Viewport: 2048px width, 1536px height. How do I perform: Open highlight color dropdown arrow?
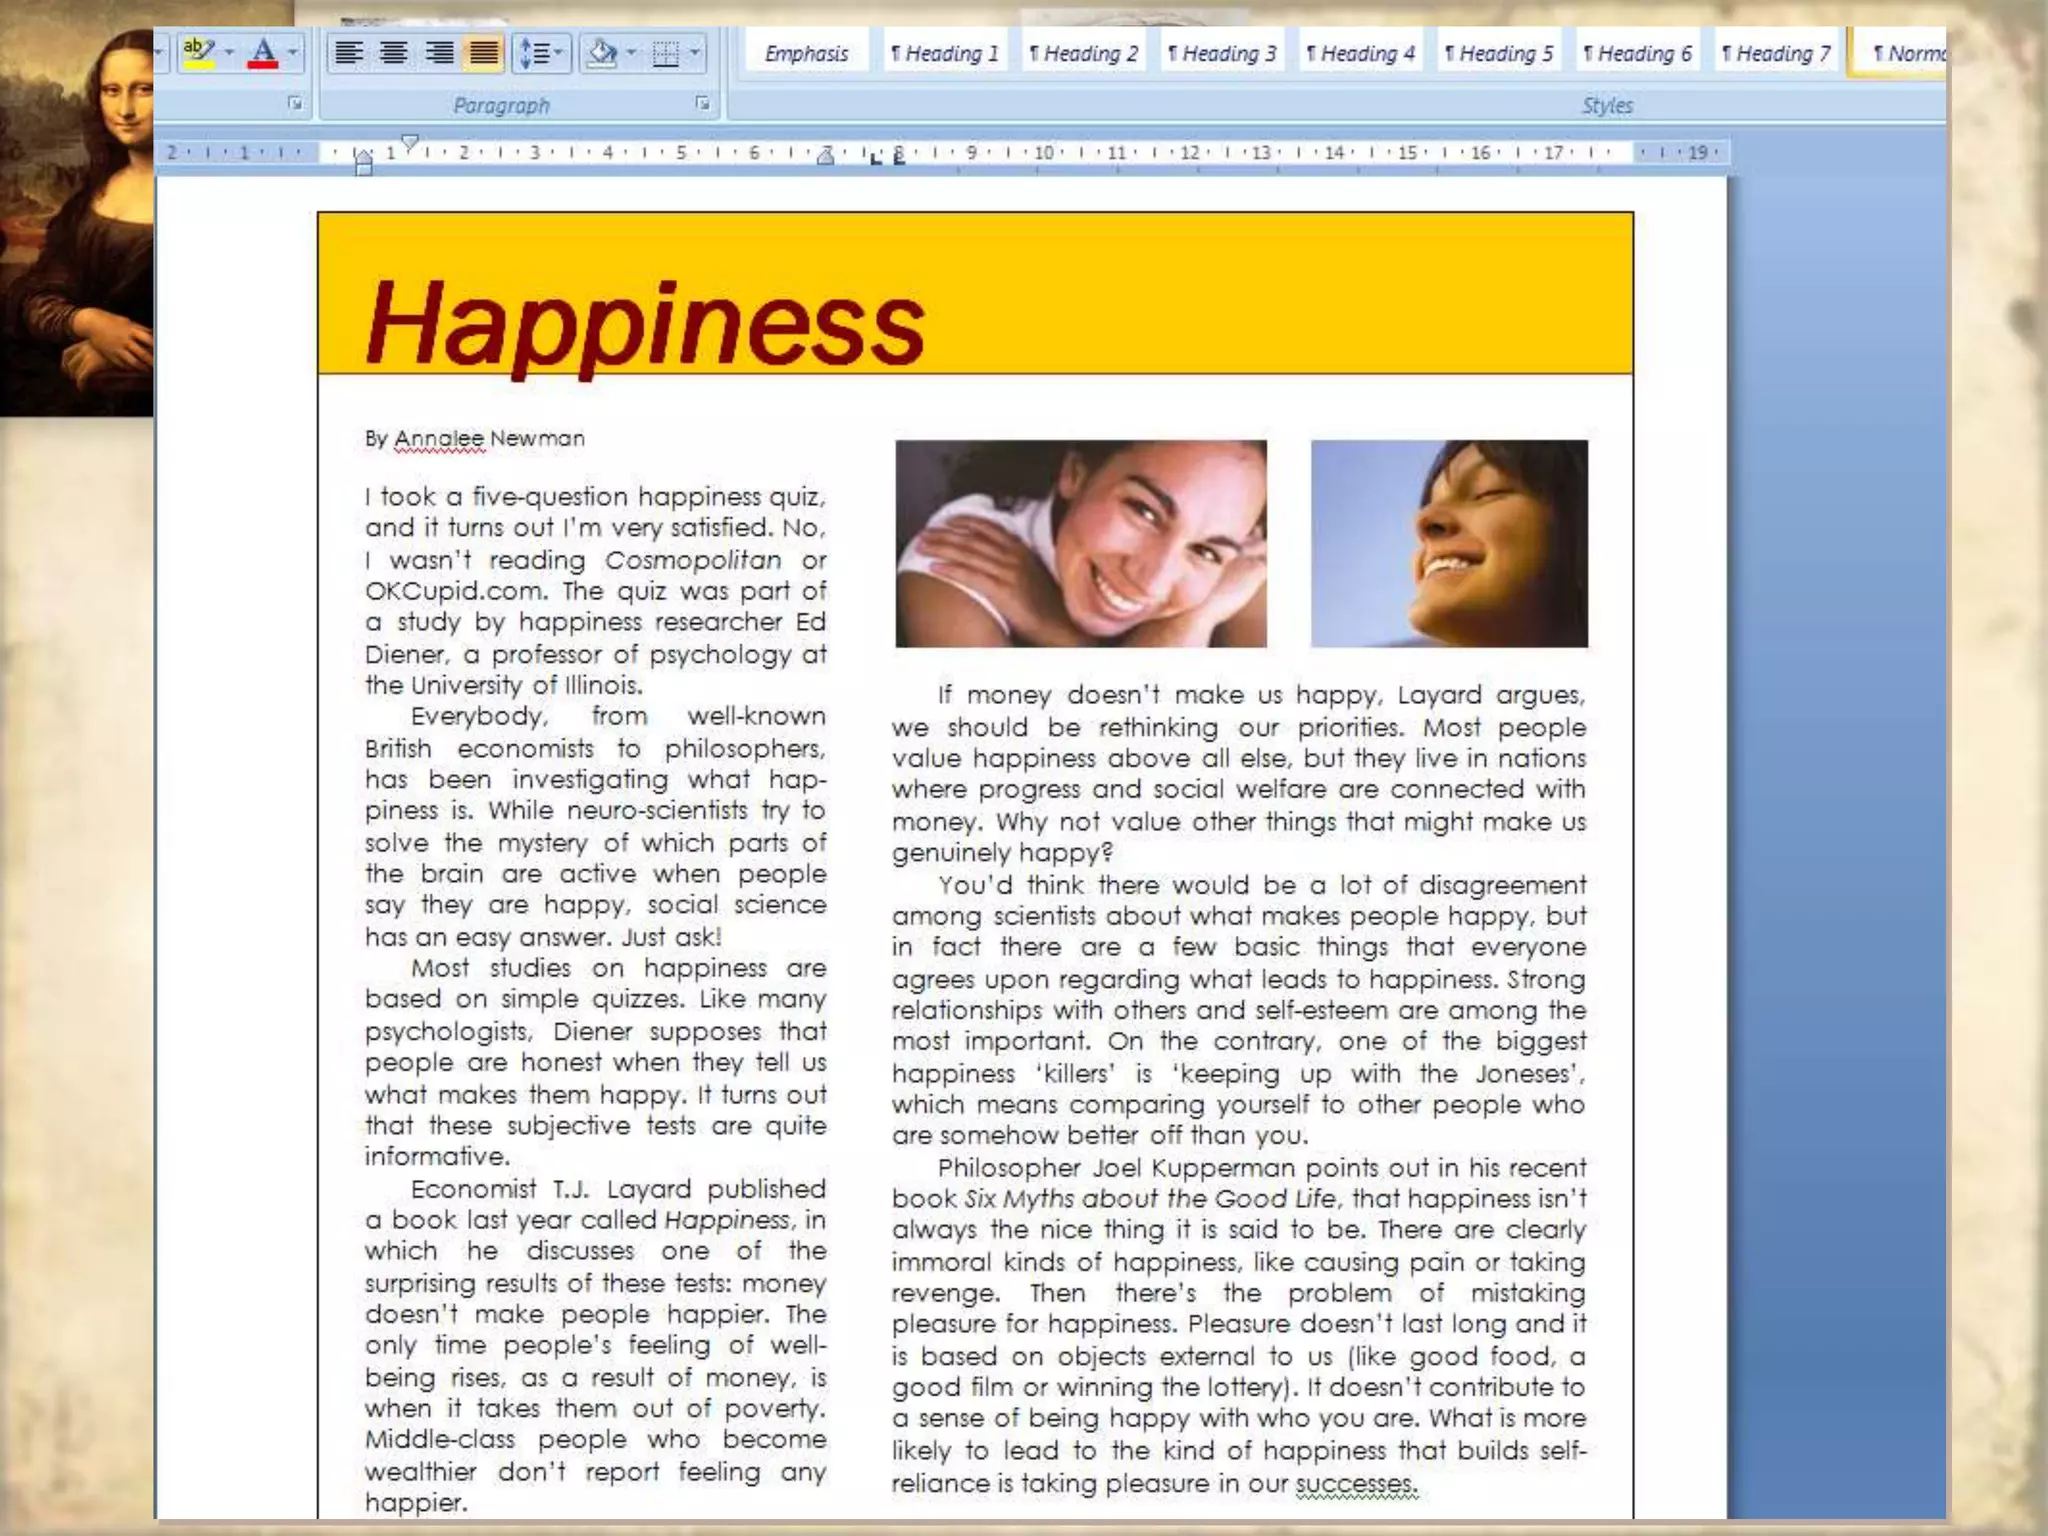[230, 52]
